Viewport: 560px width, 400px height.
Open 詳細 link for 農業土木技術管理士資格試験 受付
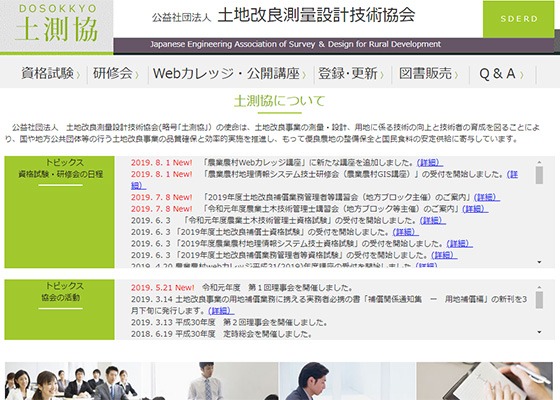point(433,220)
